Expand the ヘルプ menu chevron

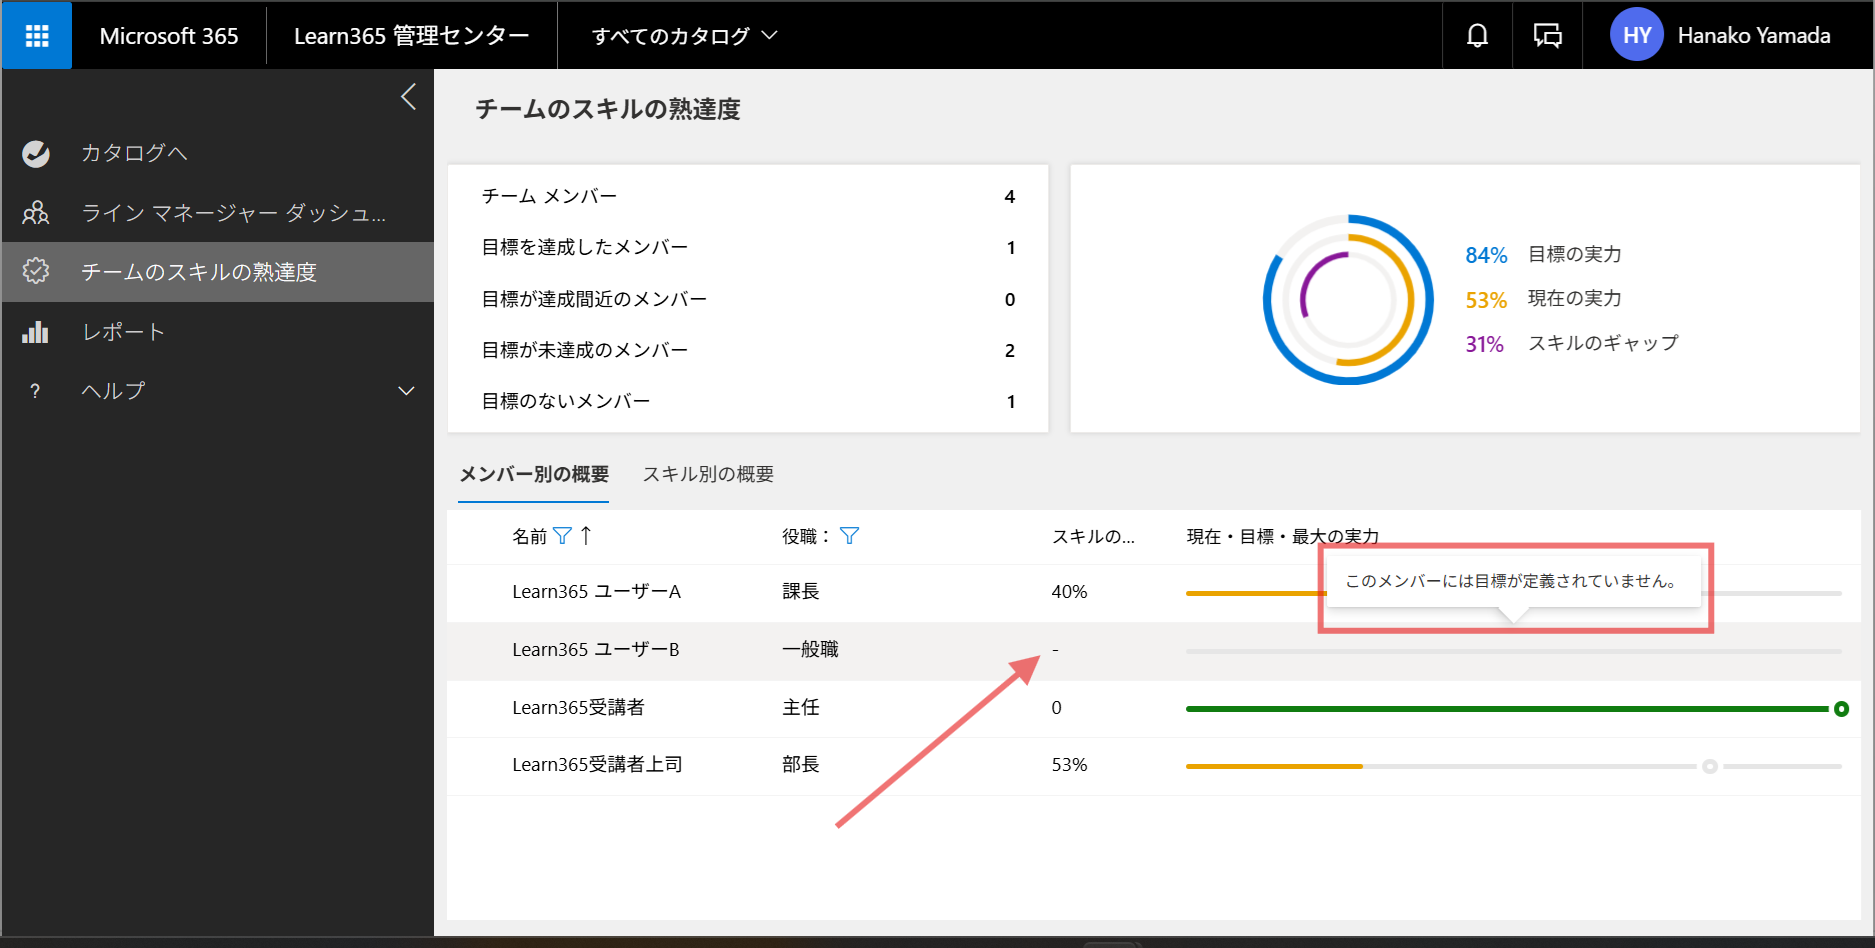click(x=406, y=391)
